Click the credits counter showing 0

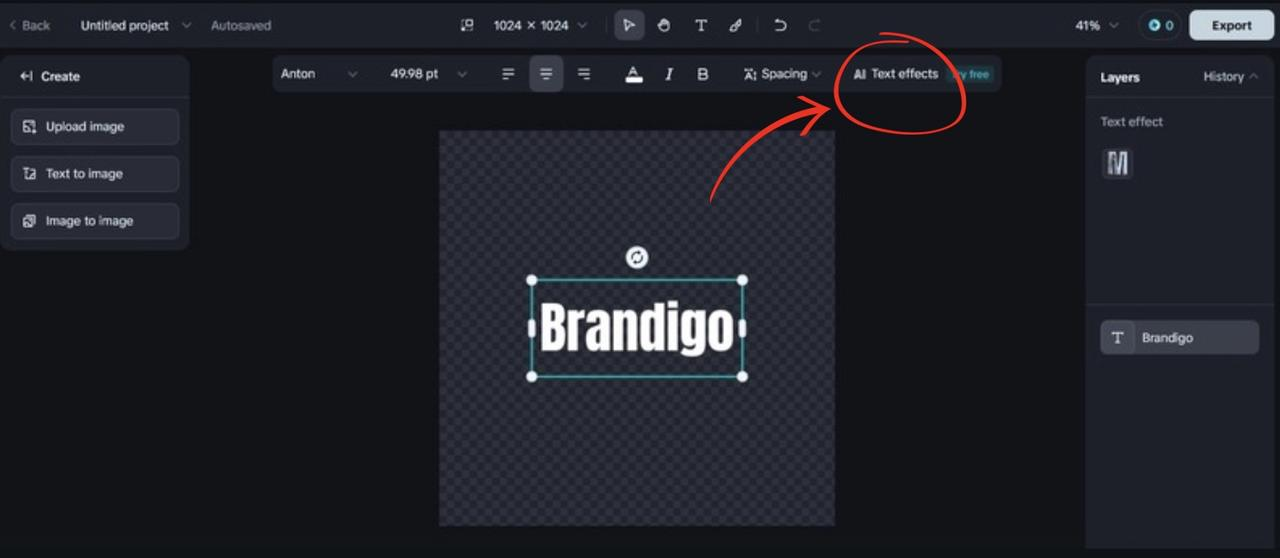pos(1160,26)
